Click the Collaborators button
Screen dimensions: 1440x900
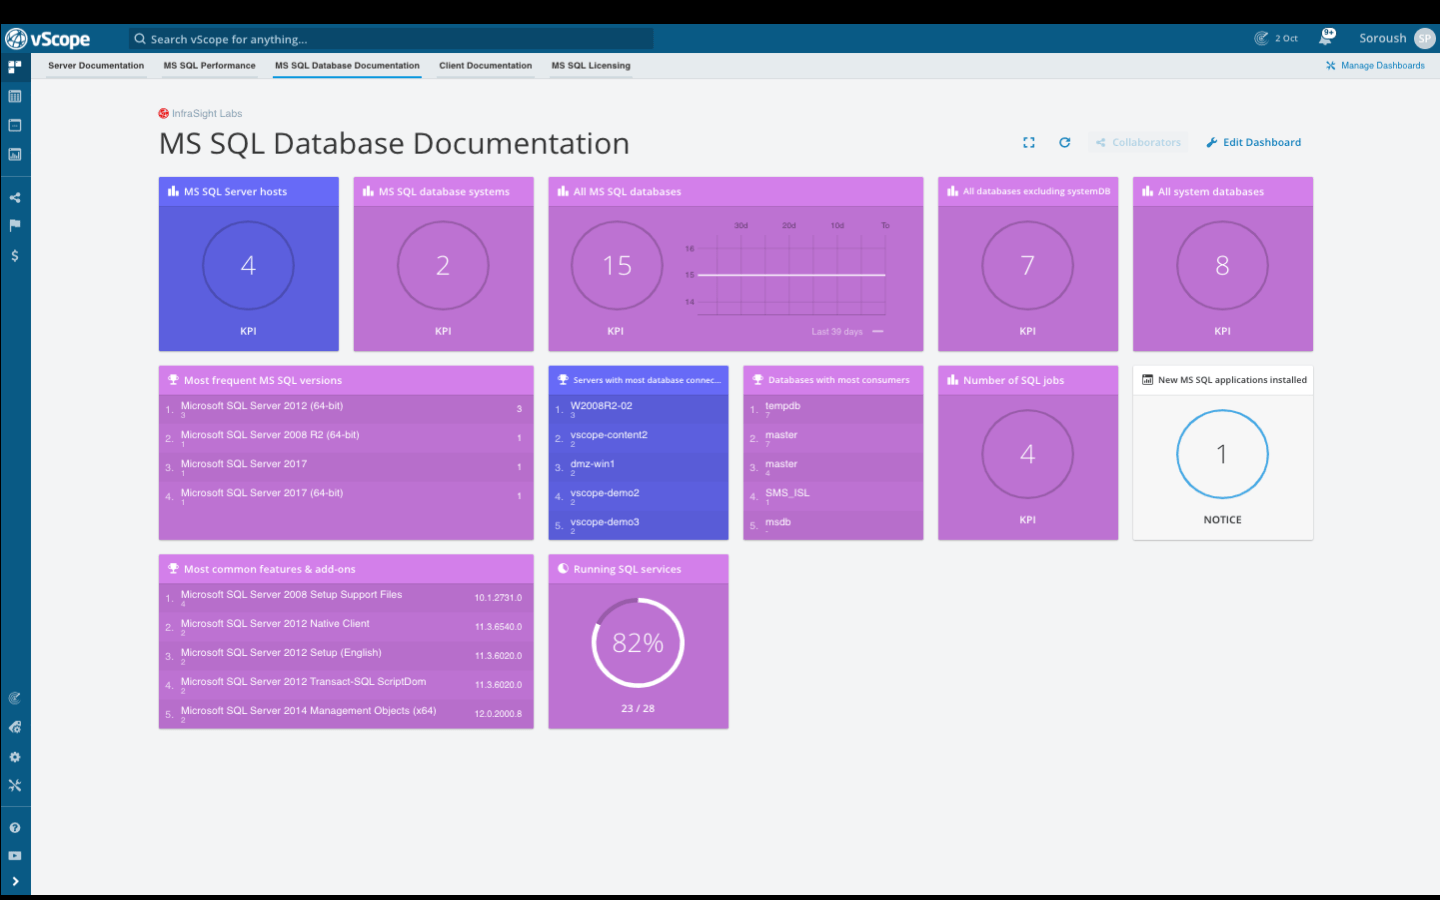(1138, 142)
